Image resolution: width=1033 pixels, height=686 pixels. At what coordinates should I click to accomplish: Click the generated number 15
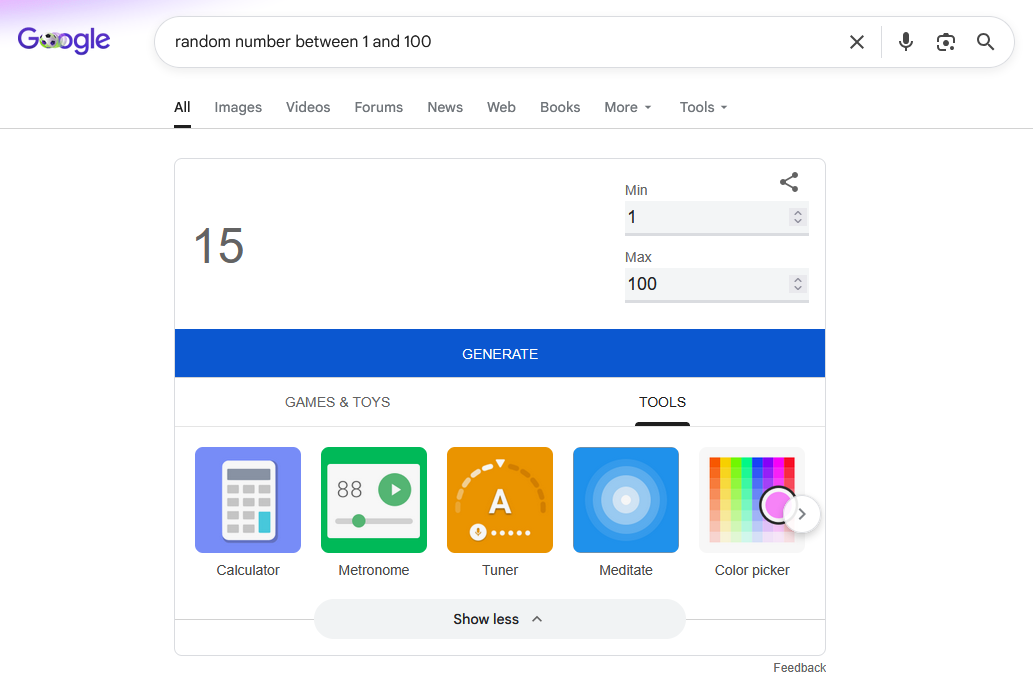coord(219,246)
